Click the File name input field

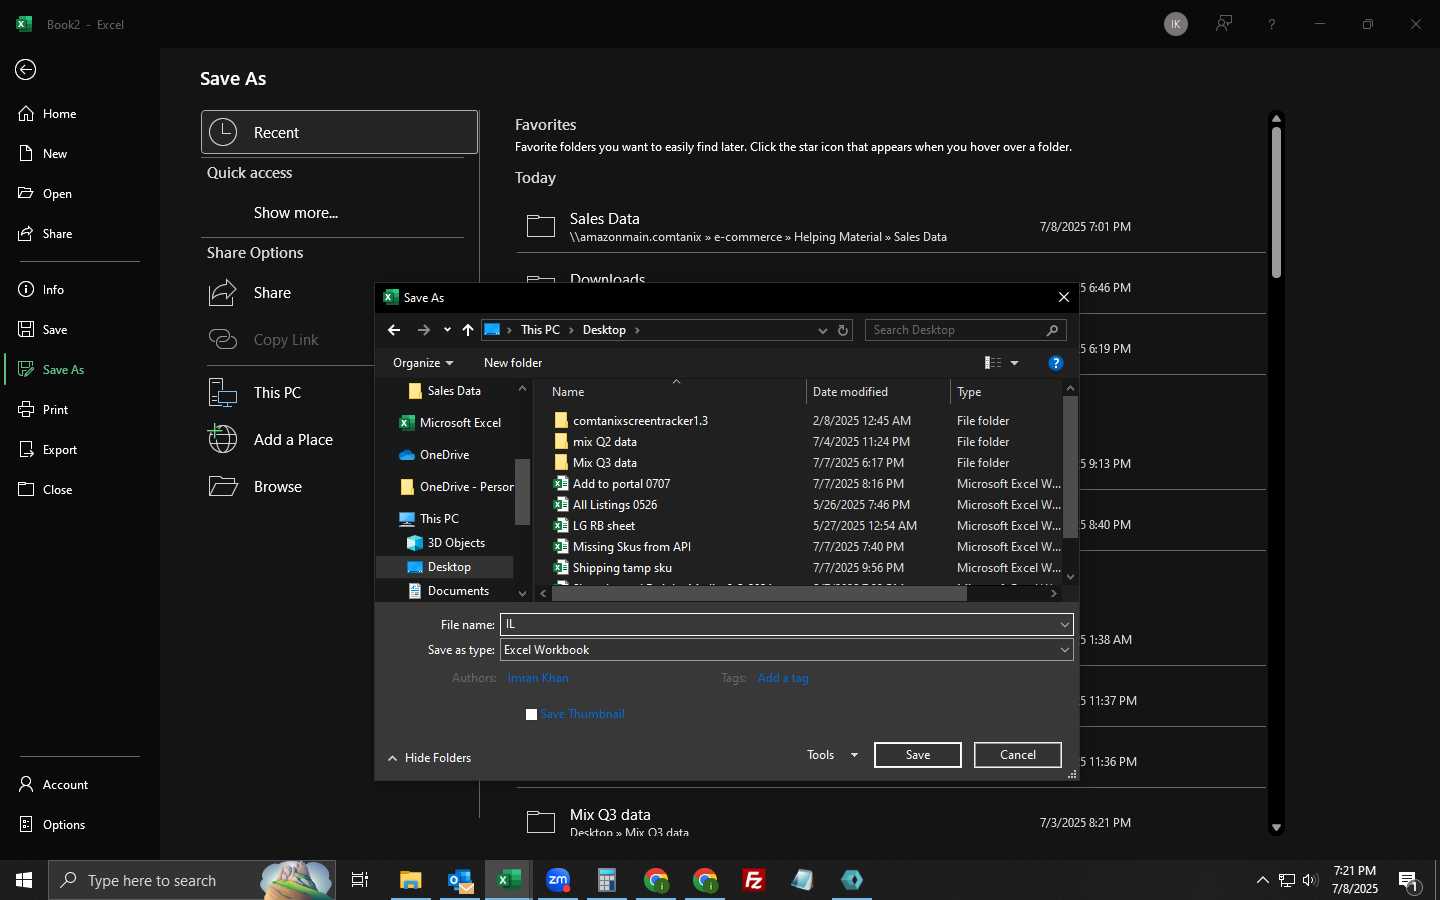(778, 624)
